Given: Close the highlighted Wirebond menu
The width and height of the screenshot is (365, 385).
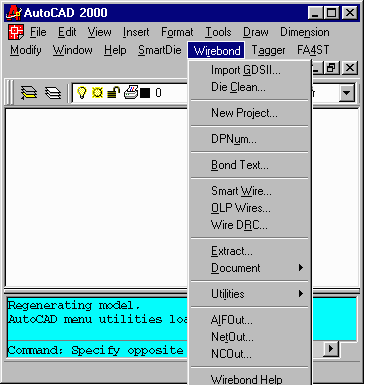Looking at the screenshot, I should pyautogui.click(x=216, y=50).
